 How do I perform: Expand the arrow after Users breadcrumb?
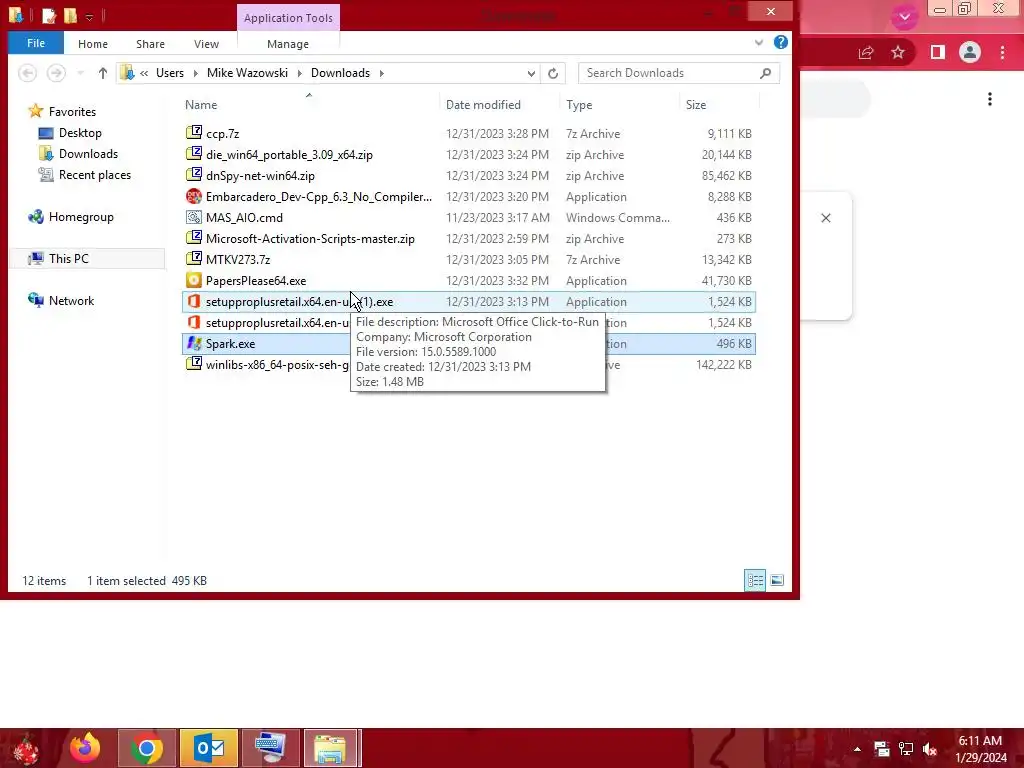pyautogui.click(x=195, y=73)
